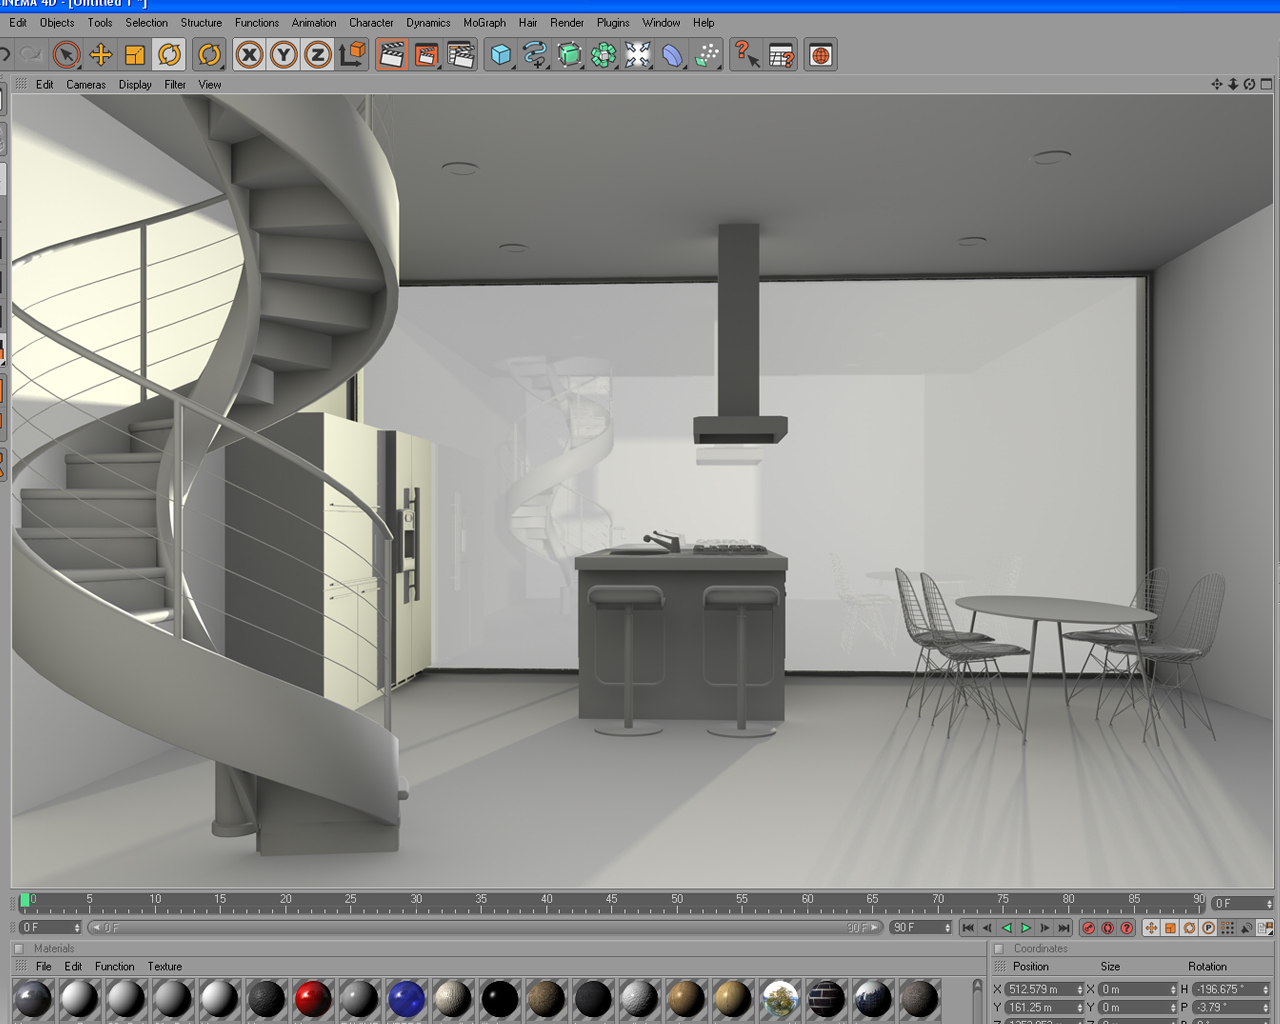Image resolution: width=1280 pixels, height=1024 pixels.
Task: Select the Move tool in the toolbar
Action: (100, 55)
